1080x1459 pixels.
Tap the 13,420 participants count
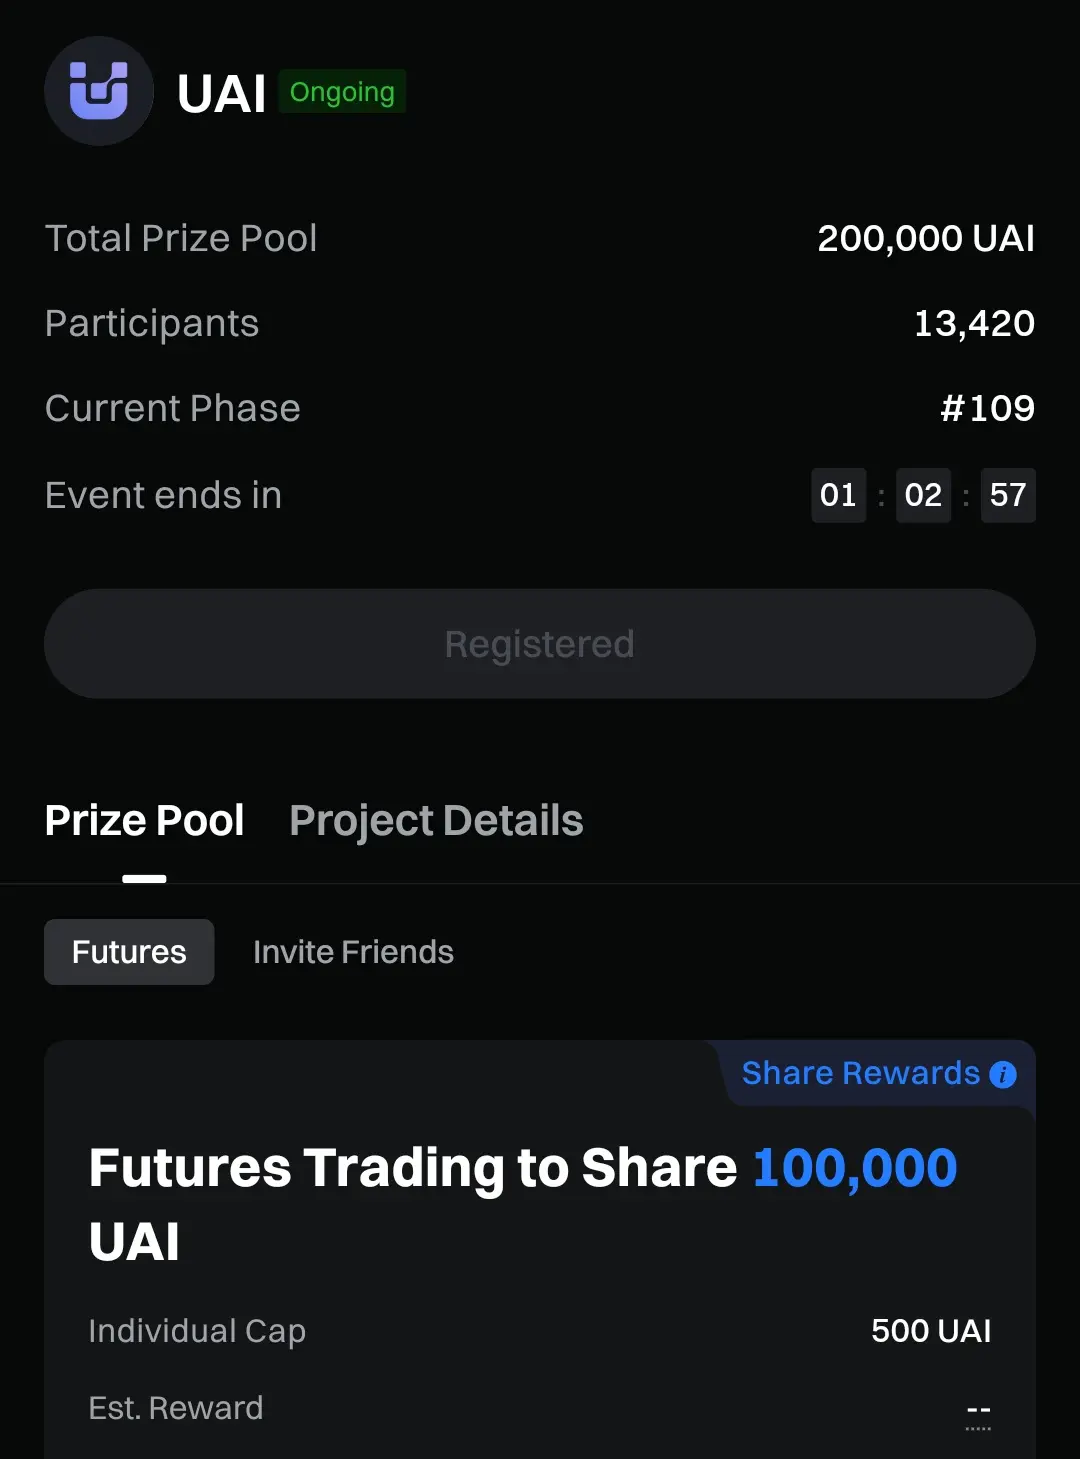[x=974, y=324]
